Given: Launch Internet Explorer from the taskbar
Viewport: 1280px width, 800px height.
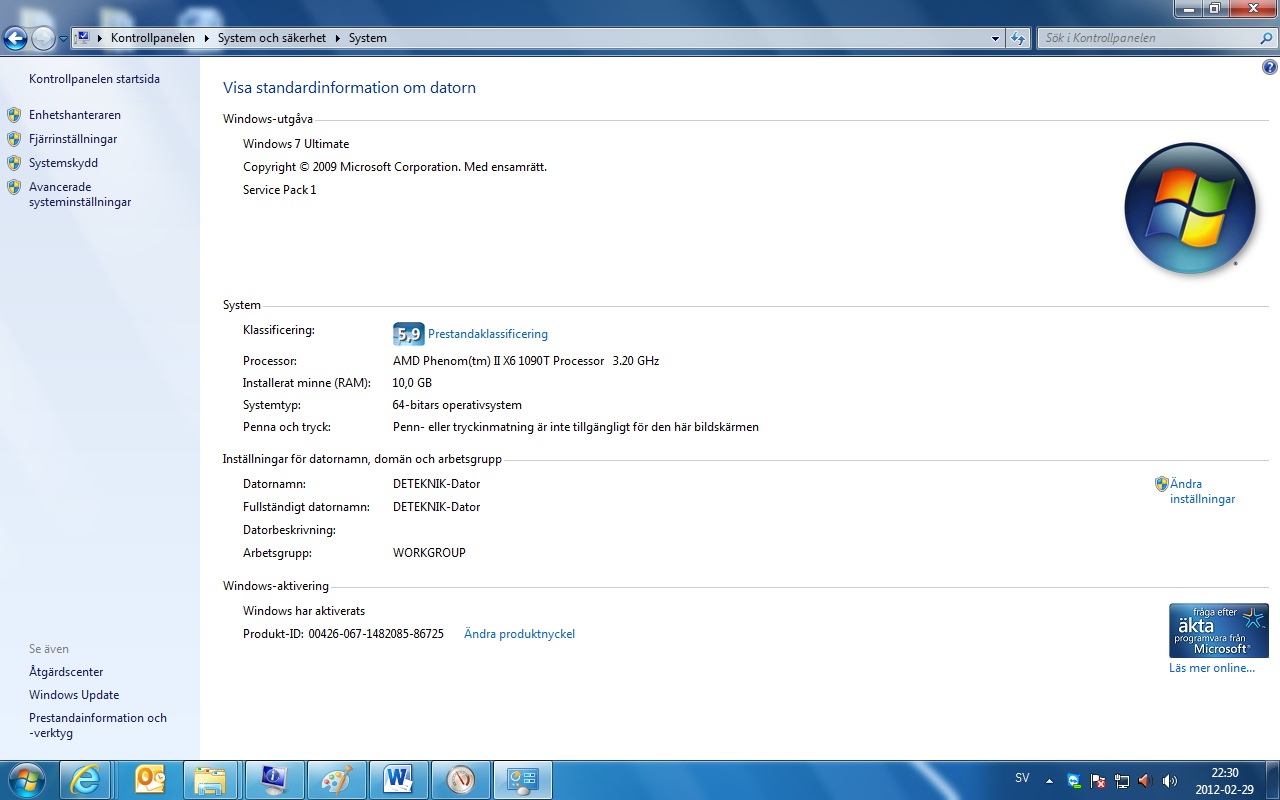Looking at the screenshot, I should [x=86, y=780].
